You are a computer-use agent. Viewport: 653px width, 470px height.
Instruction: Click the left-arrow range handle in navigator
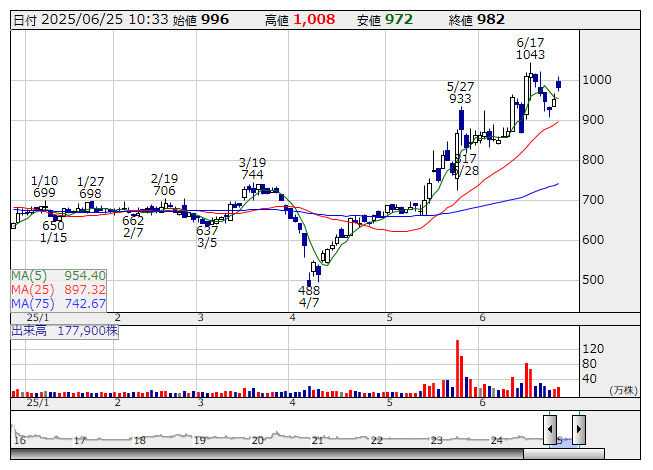(550, 429)
